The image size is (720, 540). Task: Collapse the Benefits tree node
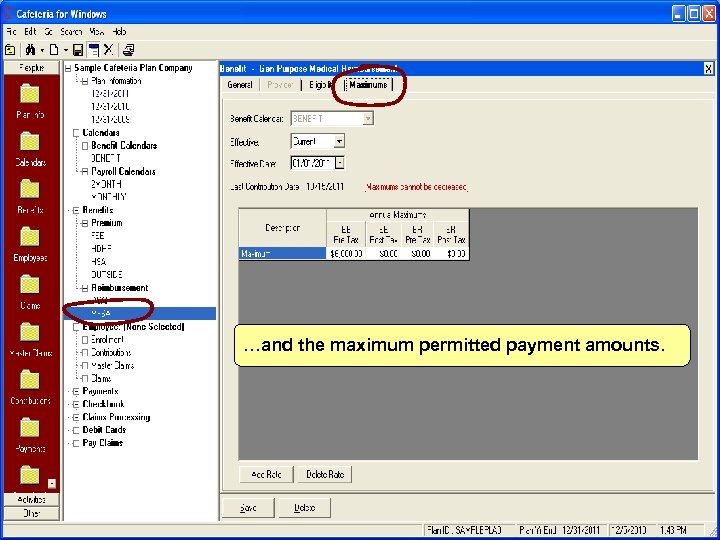pyautogui.click(x=76, y=210)
